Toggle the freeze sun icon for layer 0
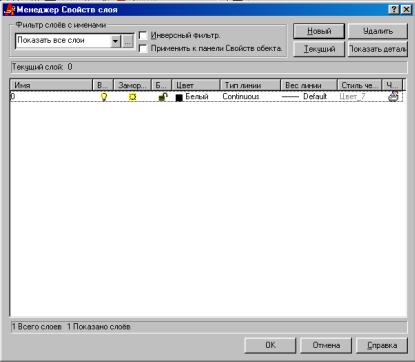 tap(133, 97)
